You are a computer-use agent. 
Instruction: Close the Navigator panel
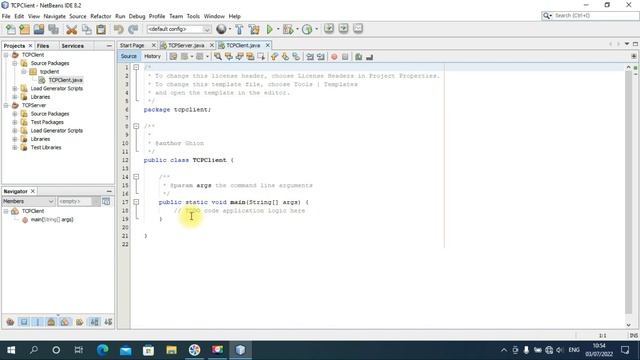click(33, 191)
